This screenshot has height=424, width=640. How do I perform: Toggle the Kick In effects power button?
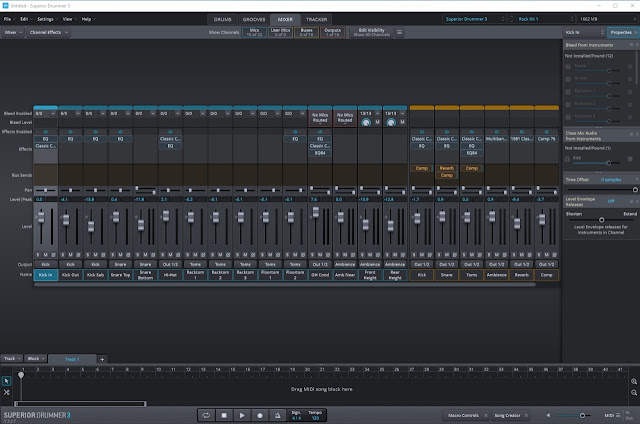pyautogui.click(x=45, y=132)
